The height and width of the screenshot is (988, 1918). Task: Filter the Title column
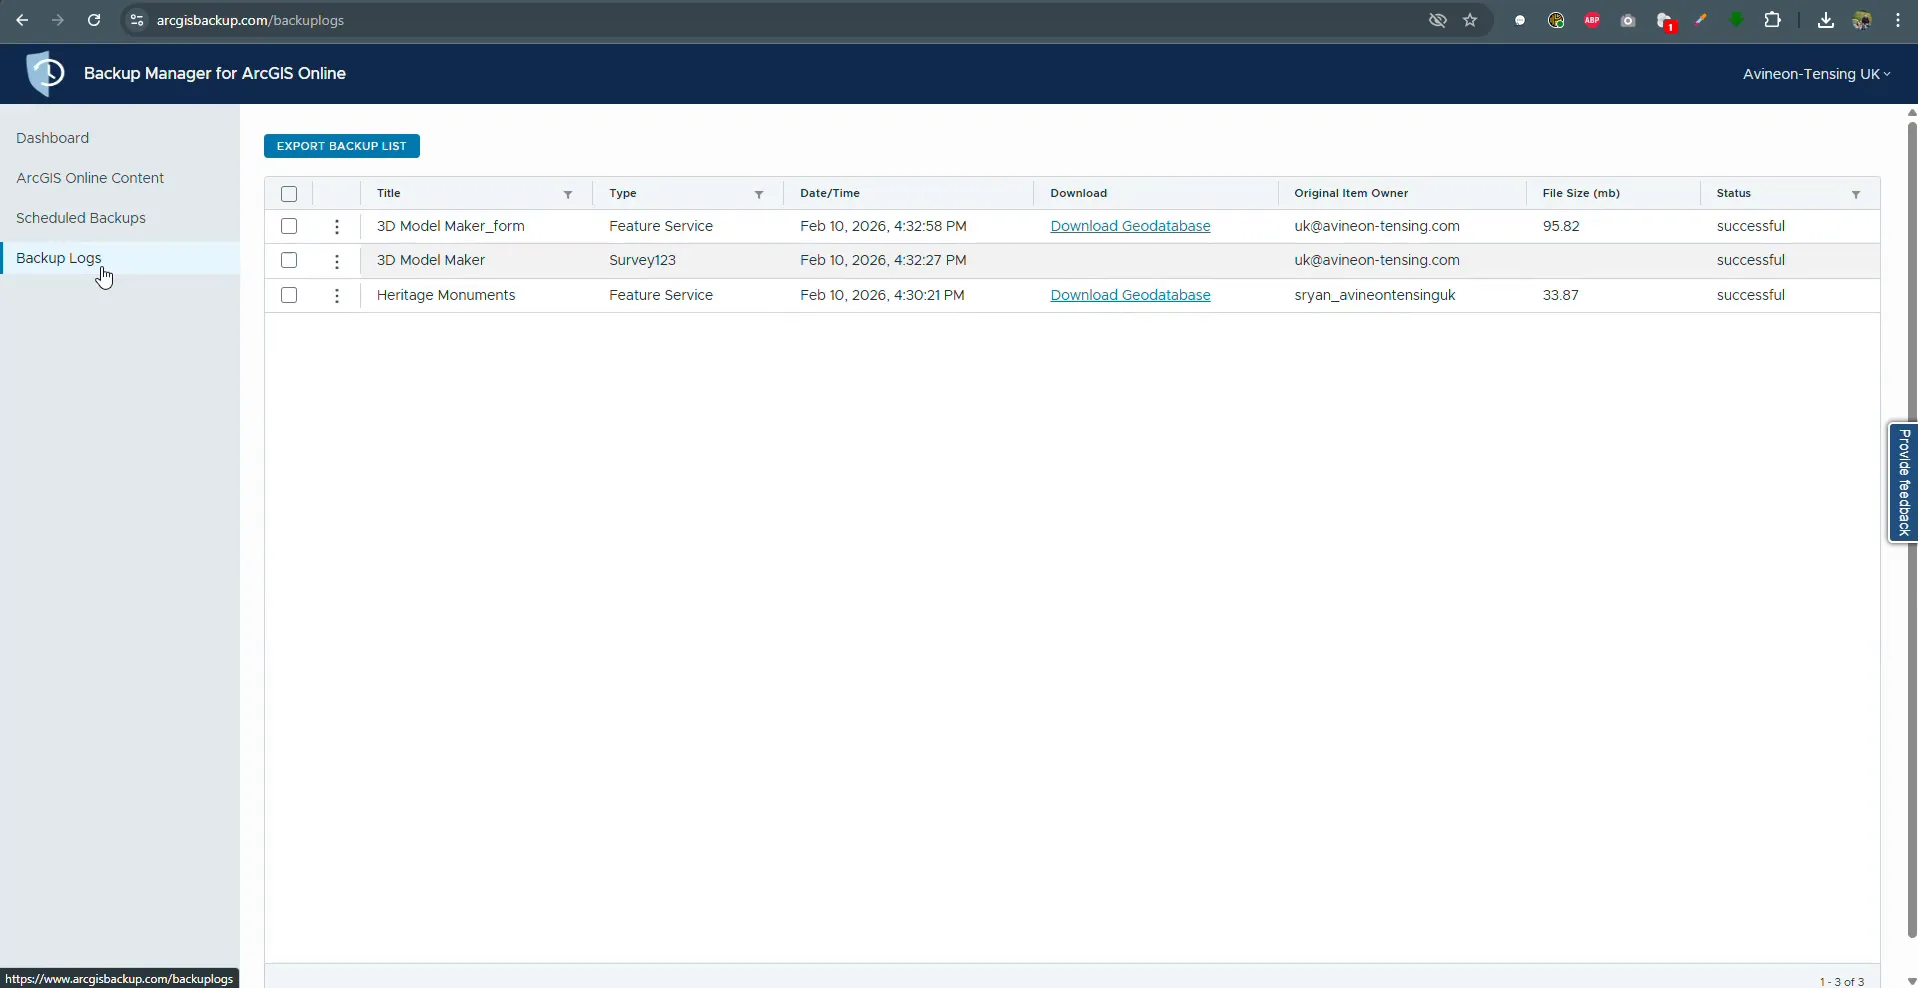click(568, 194)
